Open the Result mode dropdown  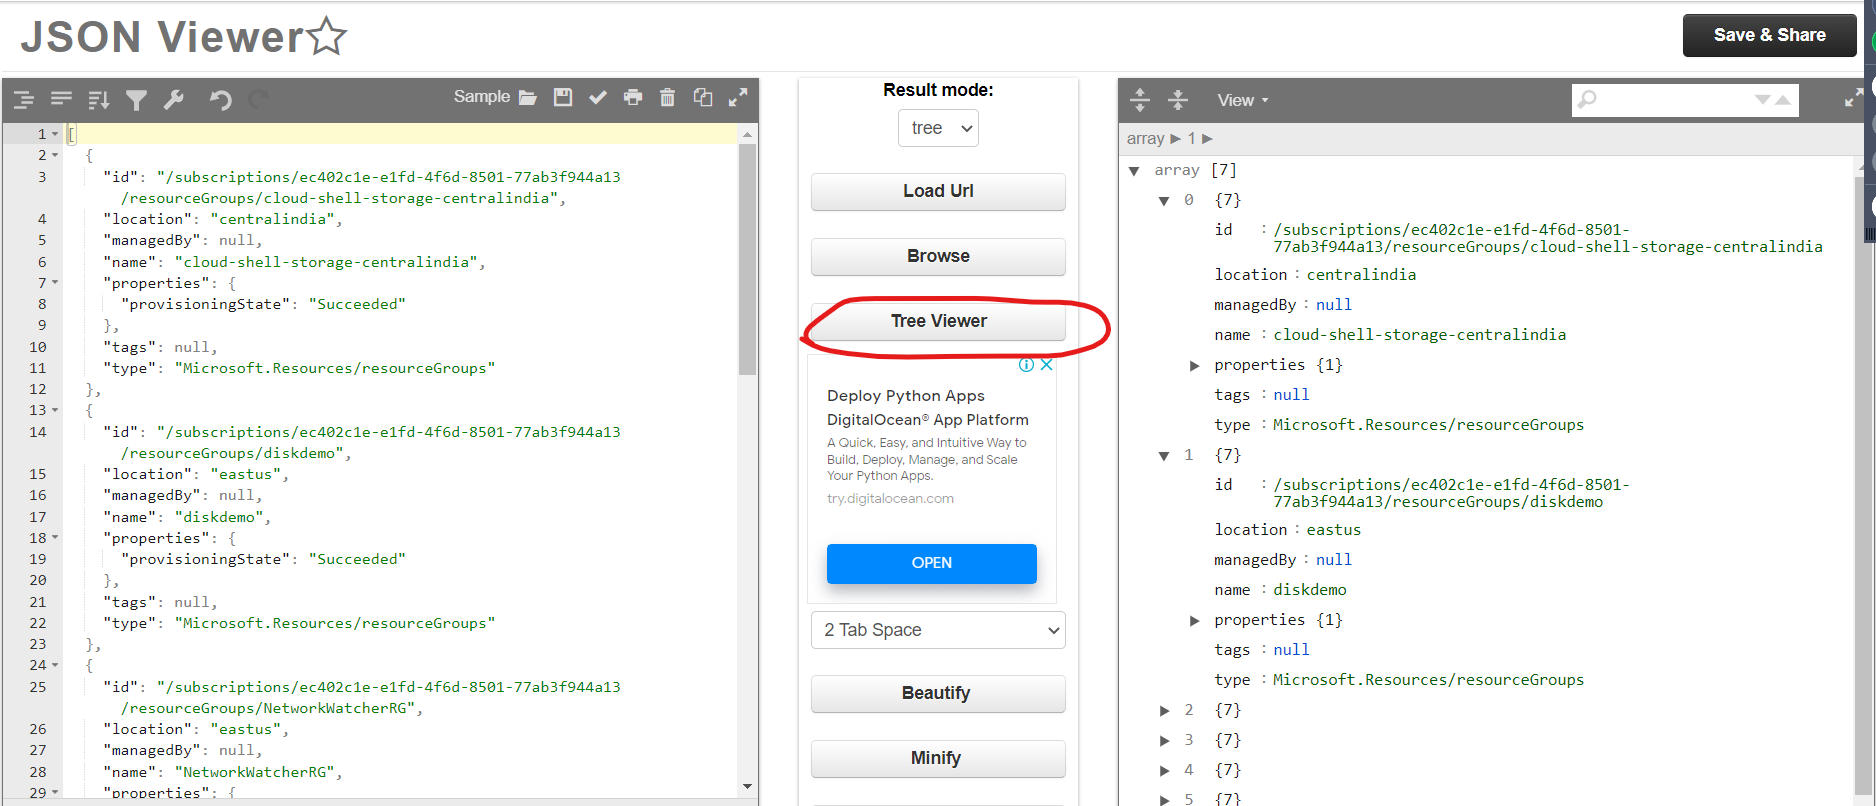click(x=938, y=128)
